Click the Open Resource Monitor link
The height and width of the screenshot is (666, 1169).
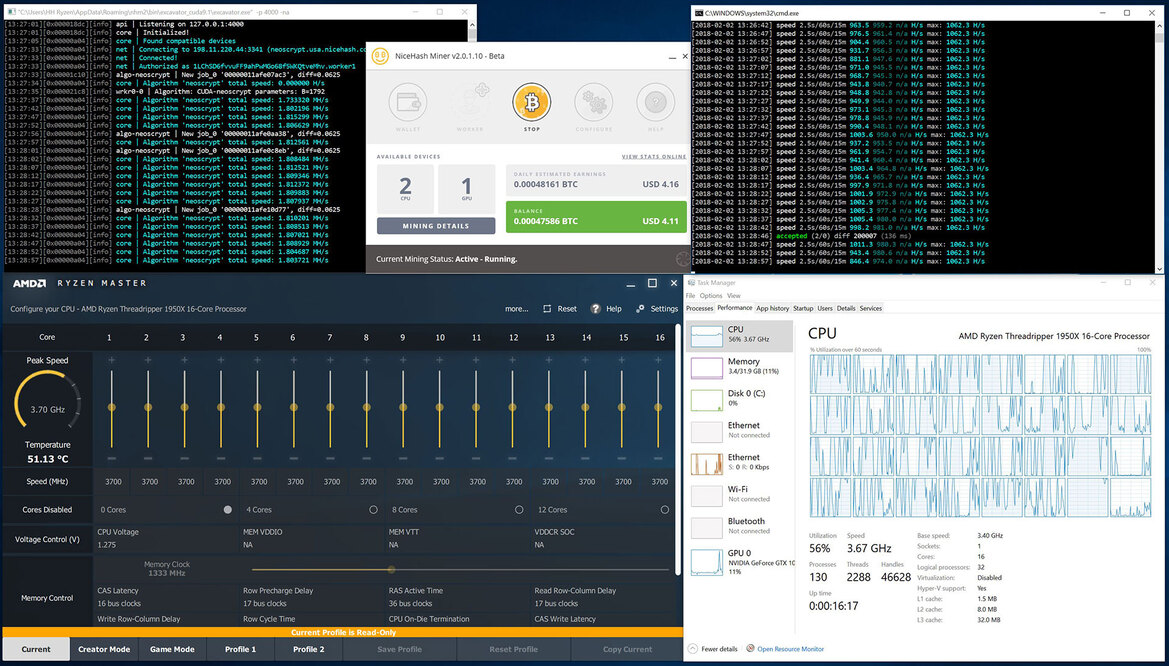[x=790, y=649]
